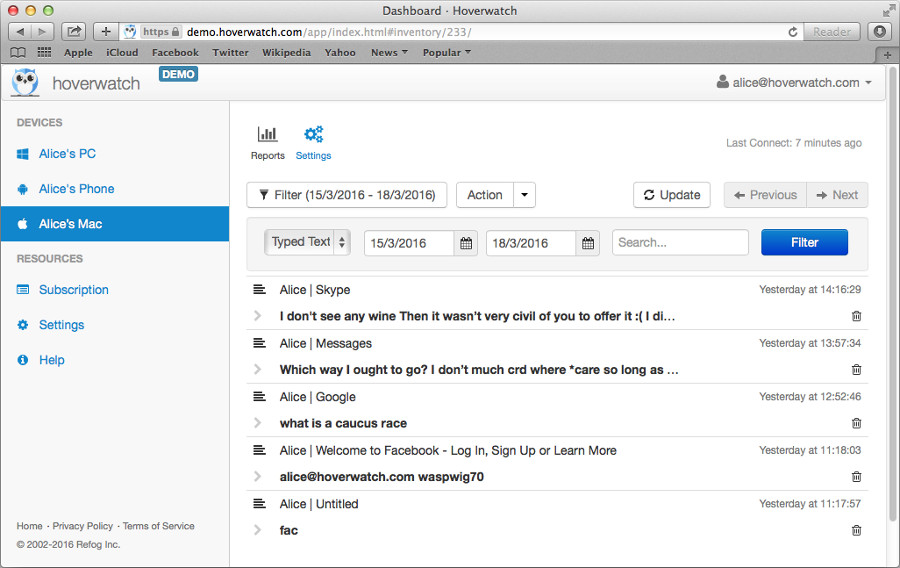Open the Action dropdown arrow
900x568 pixels.
[x=526, y=195]
